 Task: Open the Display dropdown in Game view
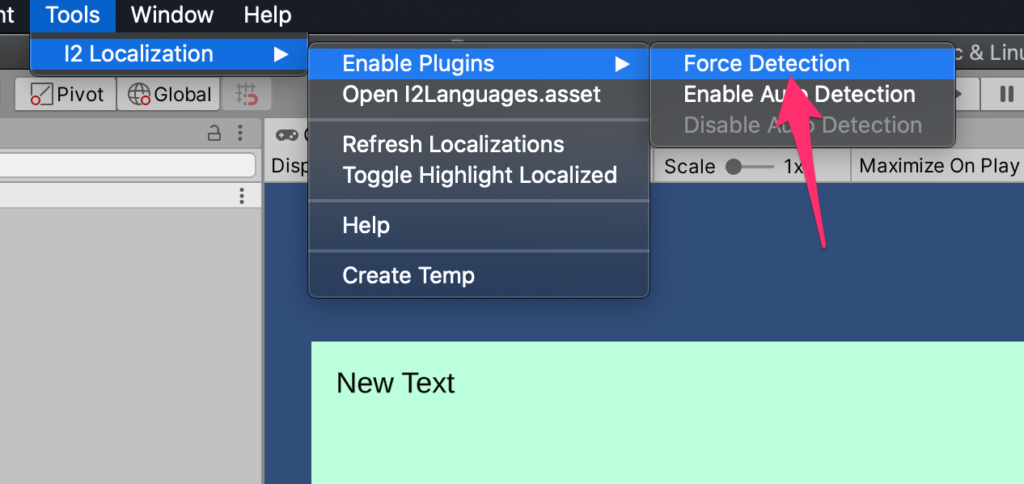(290, 166)
